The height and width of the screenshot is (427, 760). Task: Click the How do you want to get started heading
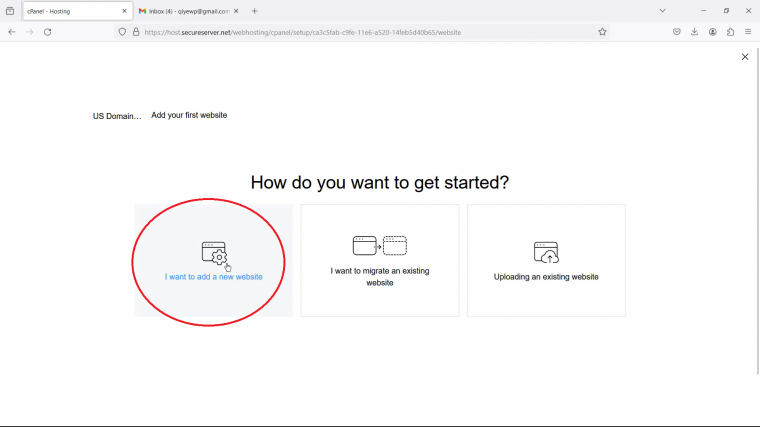[380, 183]
